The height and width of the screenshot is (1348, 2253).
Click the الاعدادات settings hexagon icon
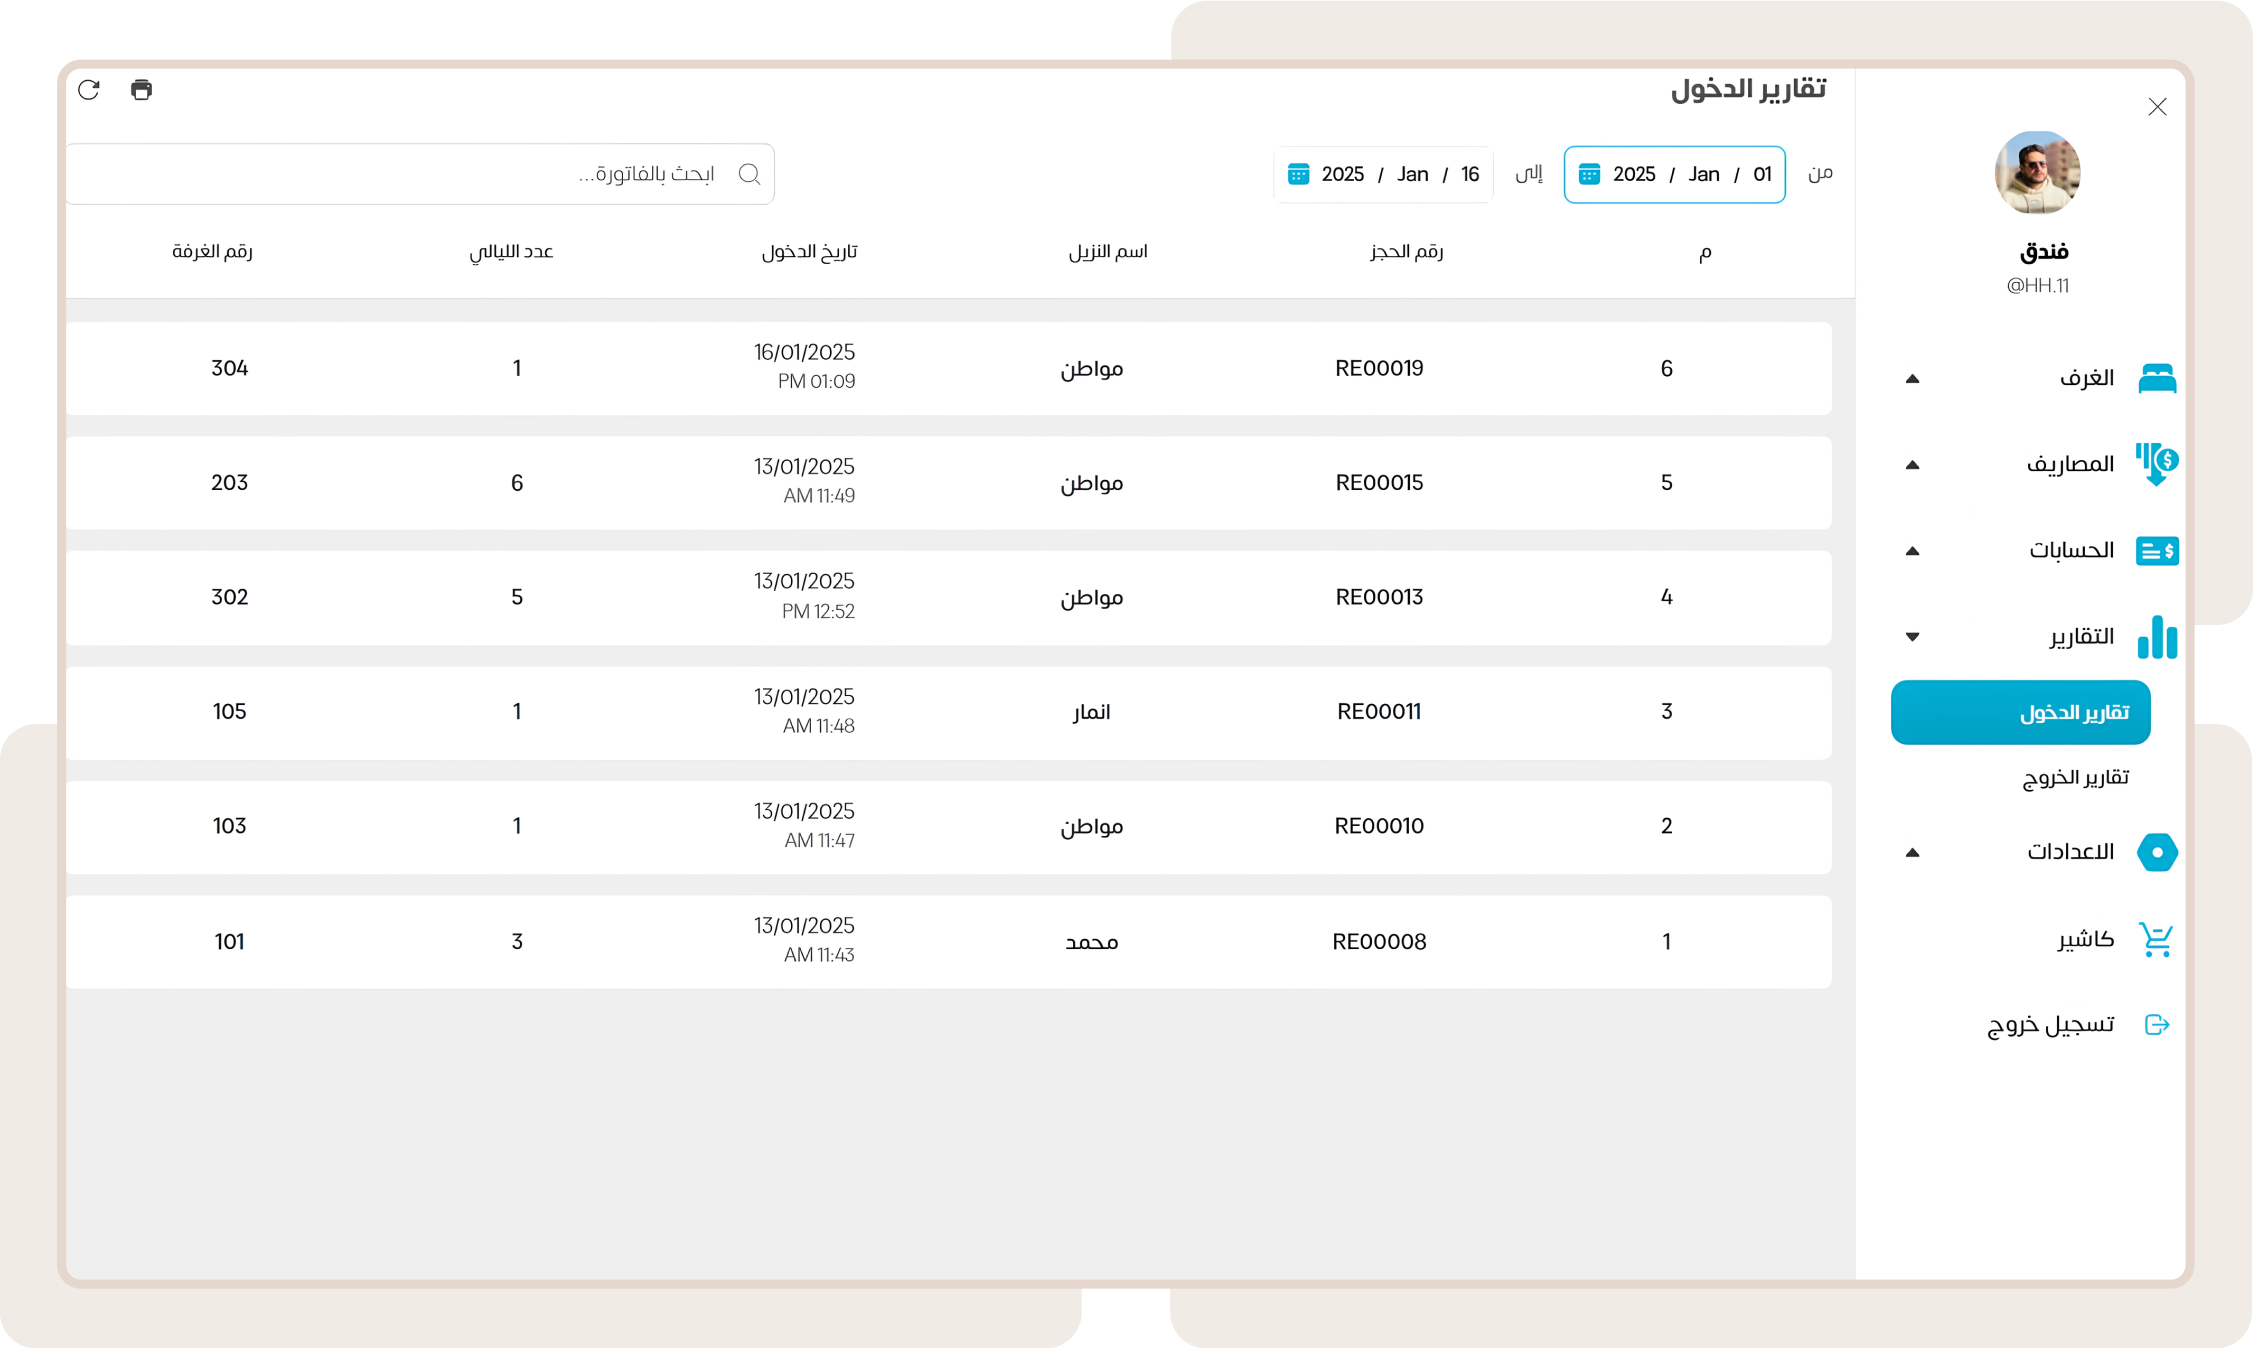[x=2156, y=852]
